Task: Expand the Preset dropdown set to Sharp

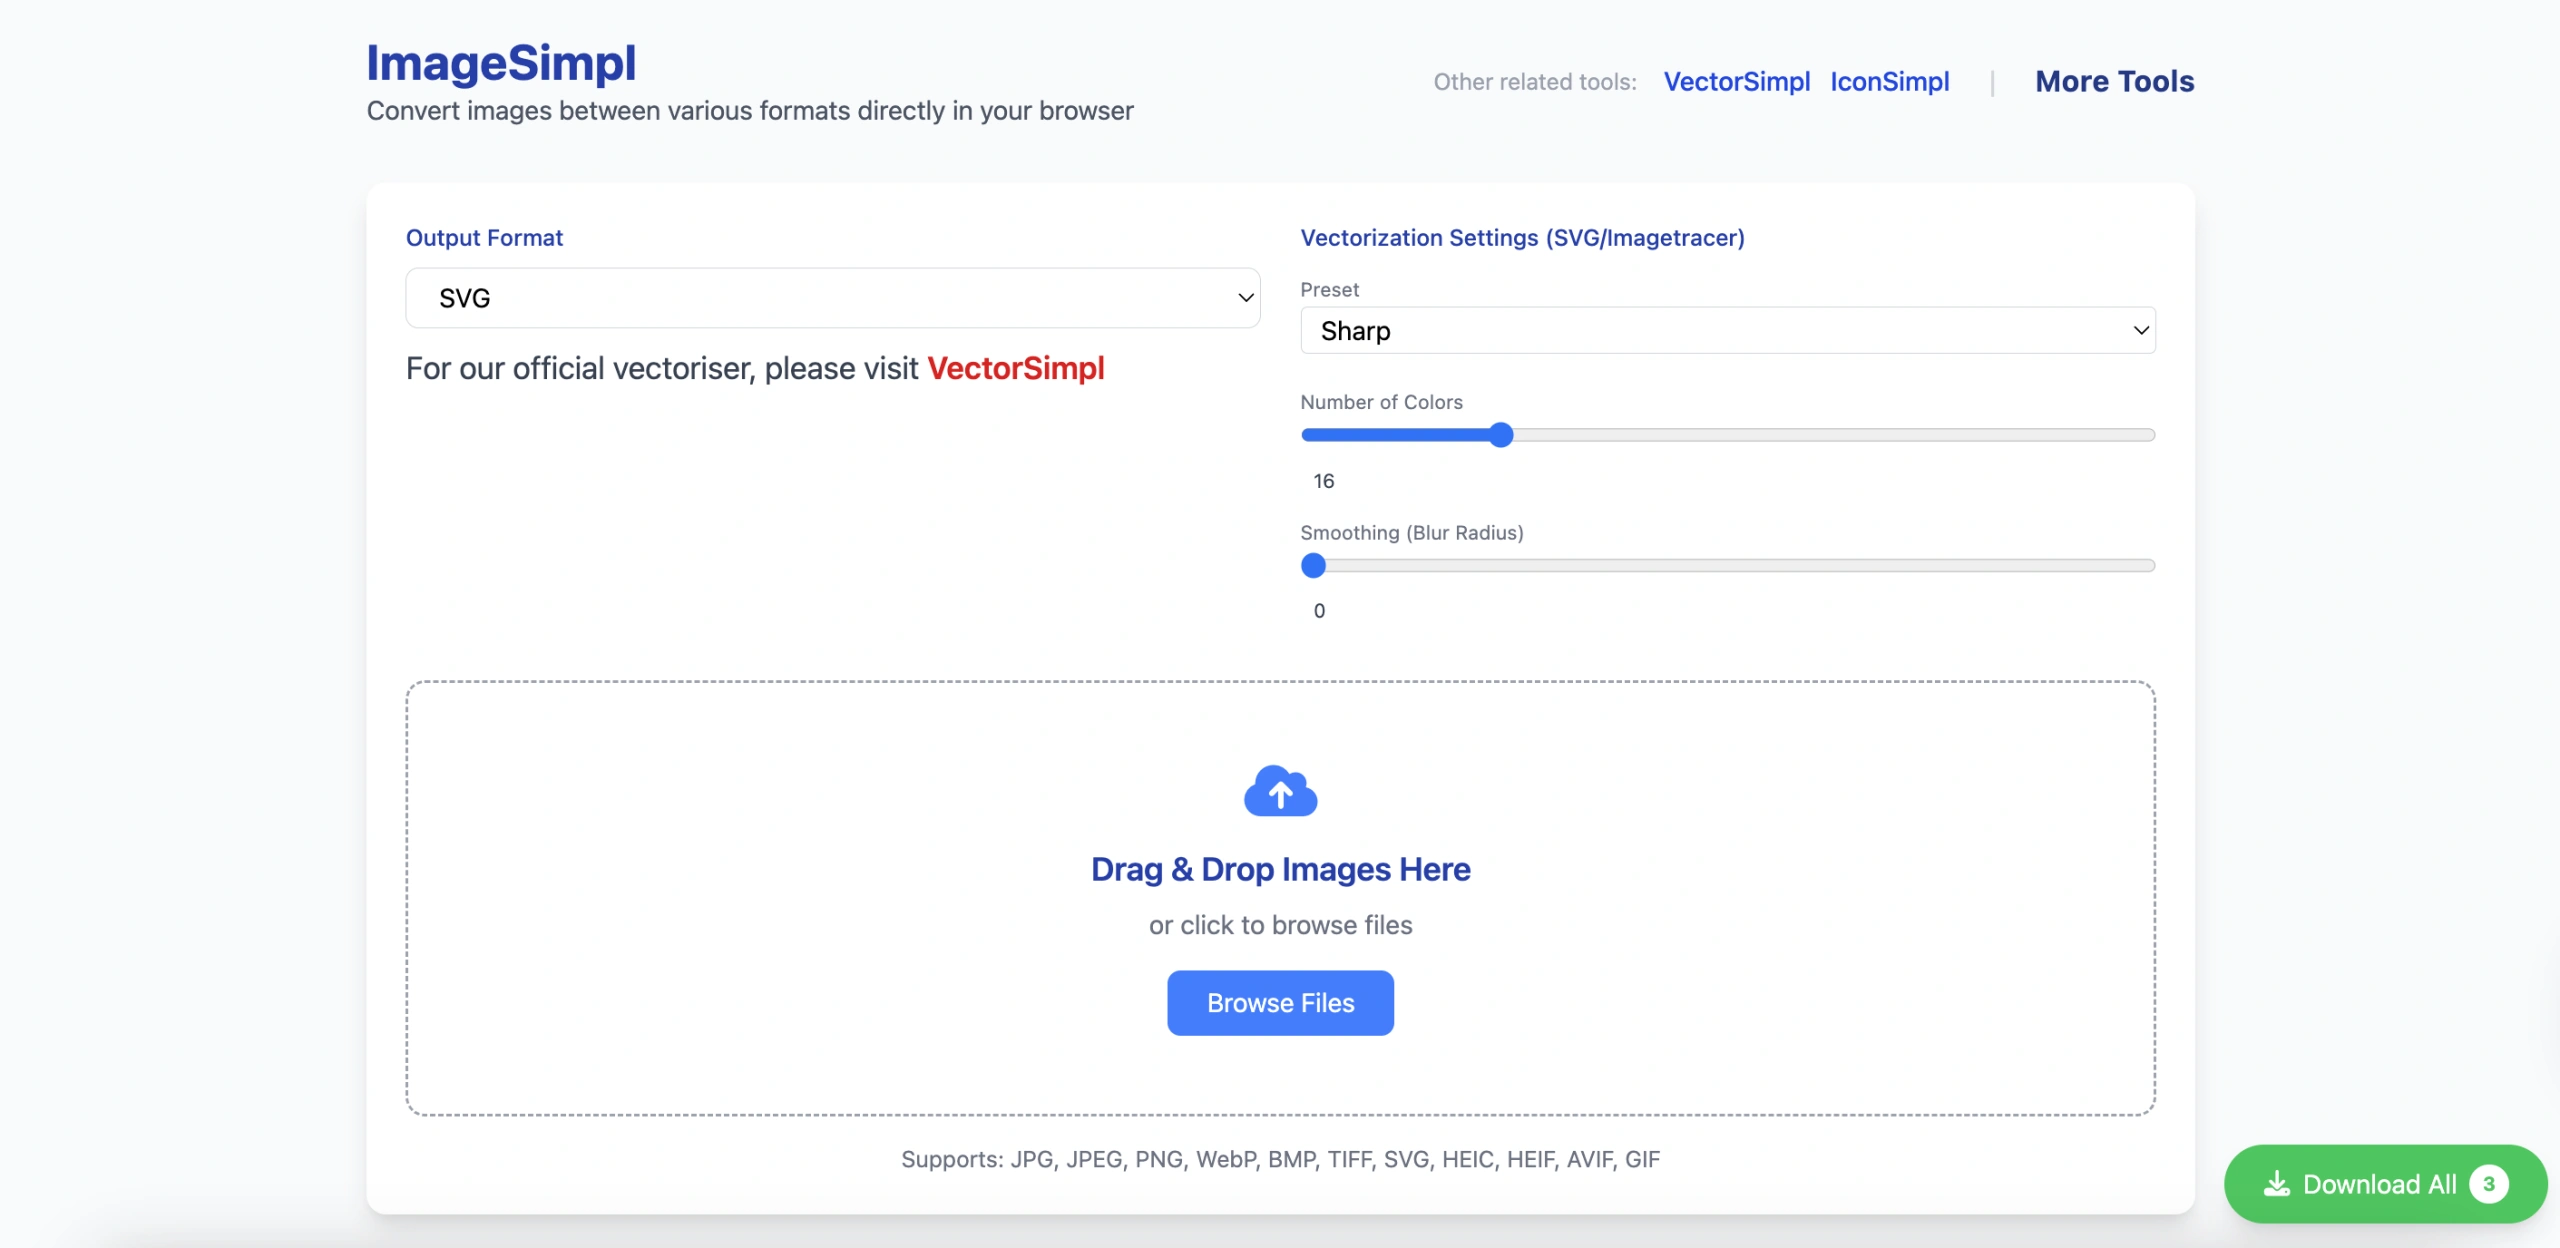Action: tap(1727, 331)
